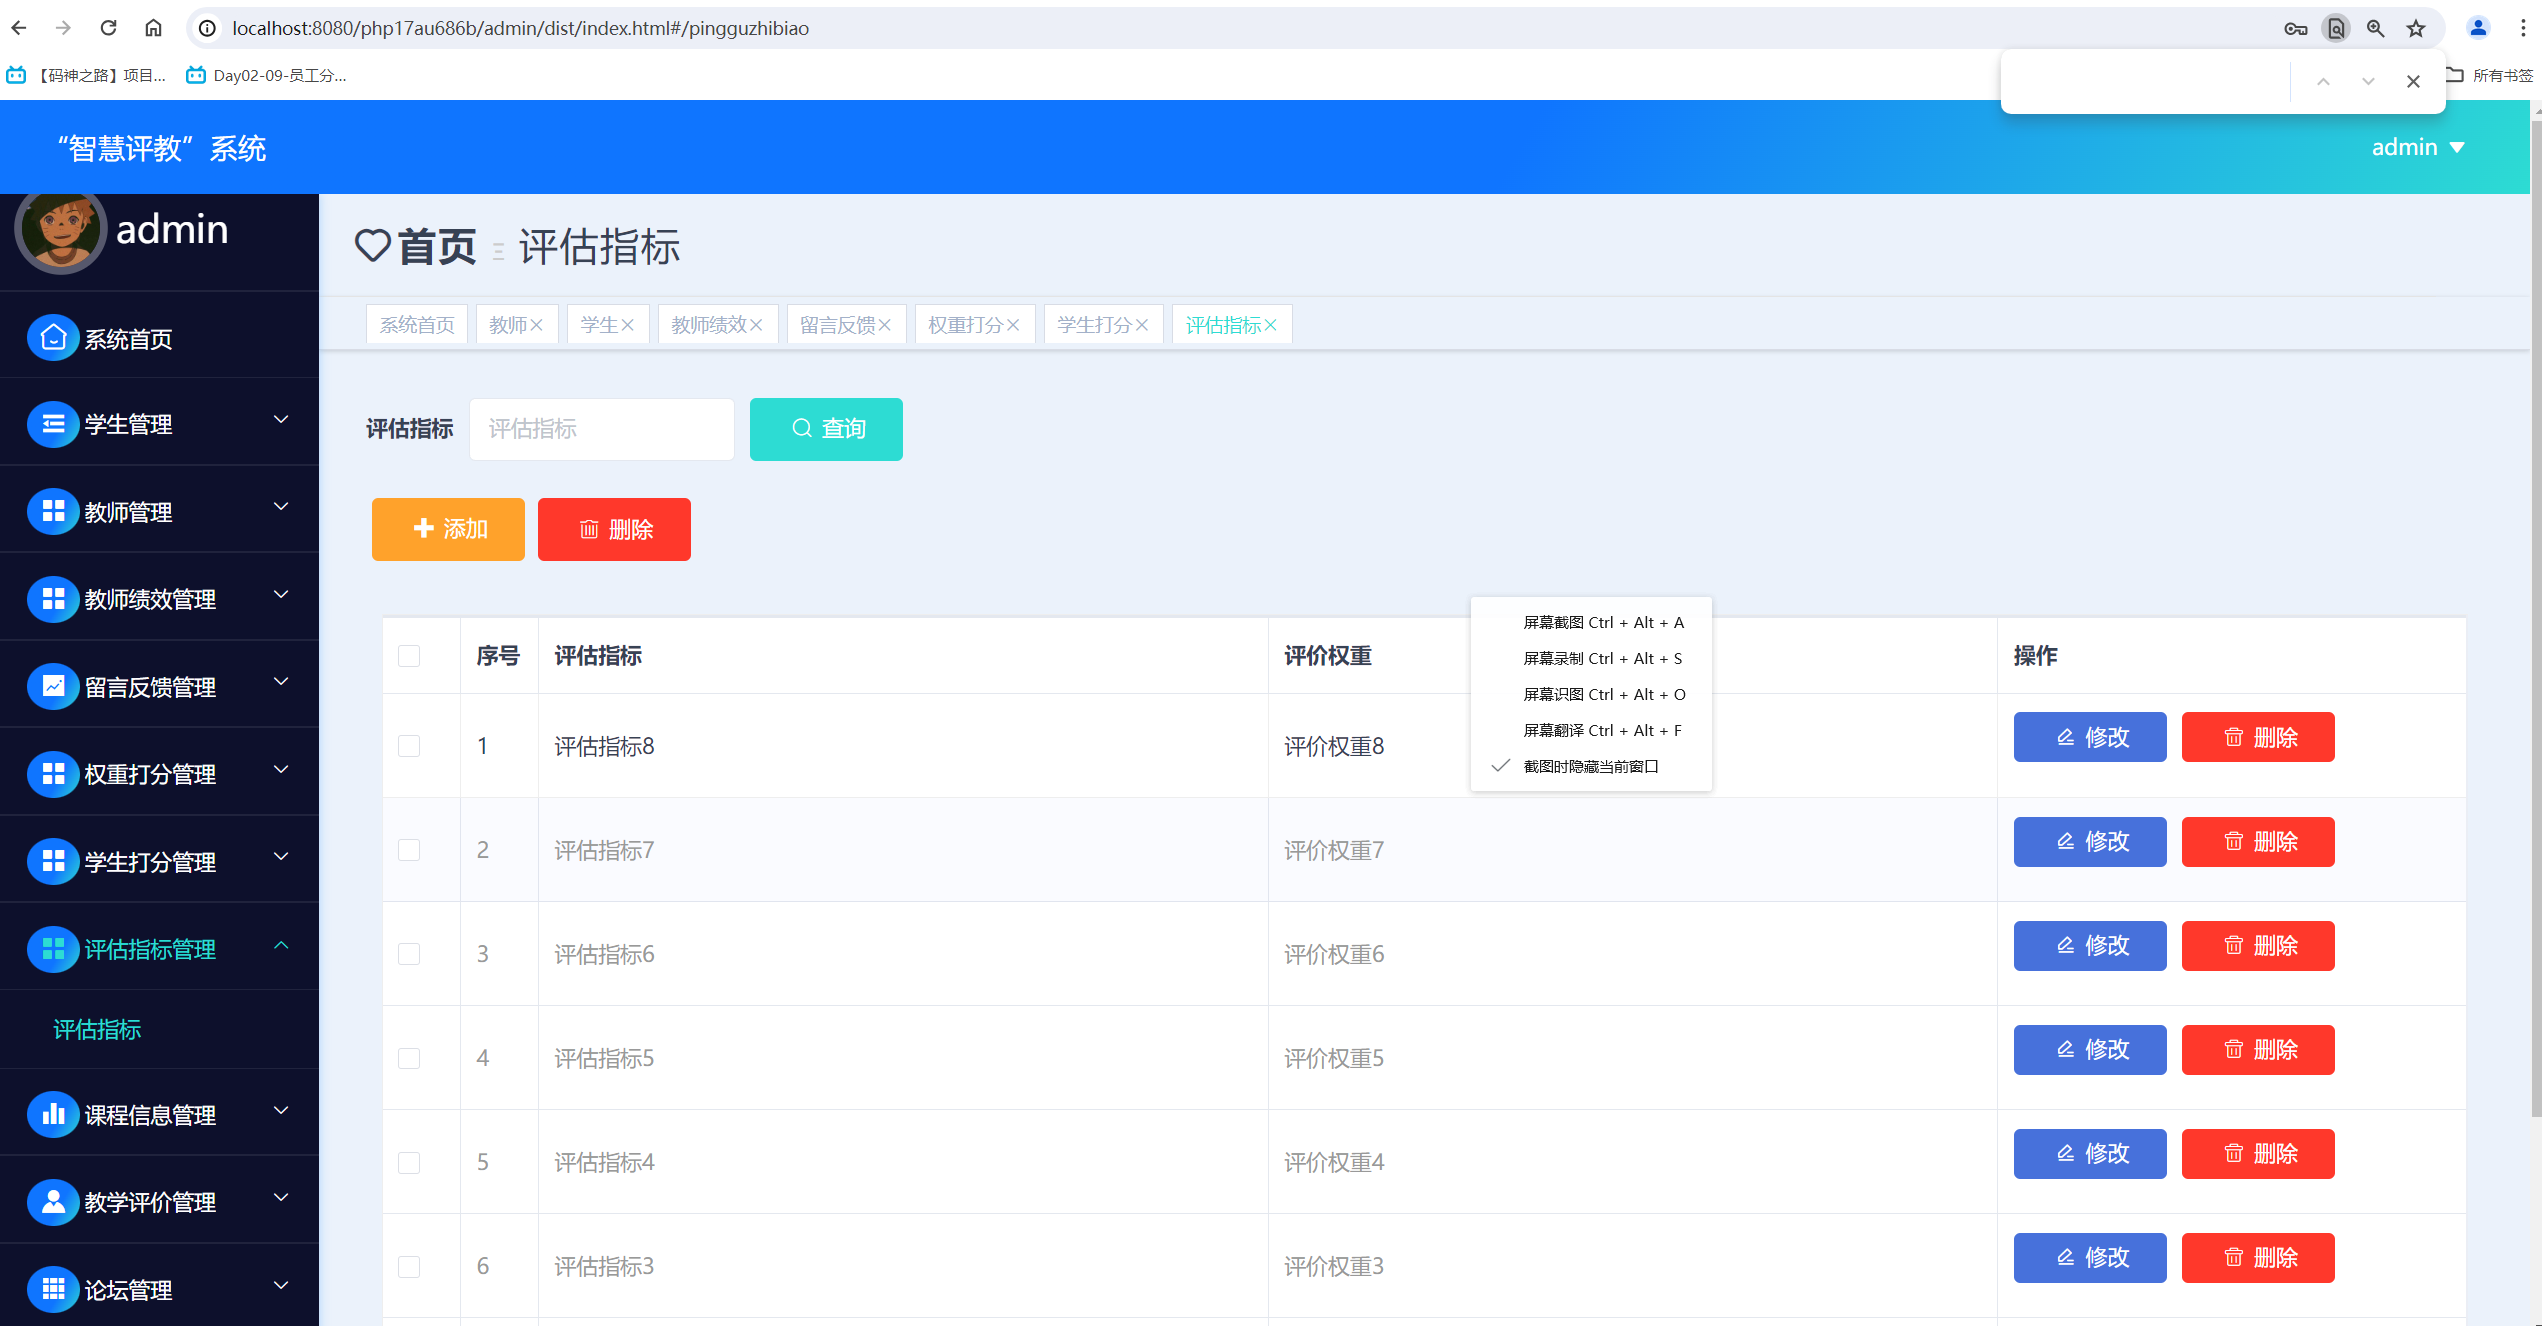Toggle 截图时隐藏当前窗口 option in popup menu
Viewport: 2542px width, 1326px height.
pyautogui.click(x=1590, y=767)
